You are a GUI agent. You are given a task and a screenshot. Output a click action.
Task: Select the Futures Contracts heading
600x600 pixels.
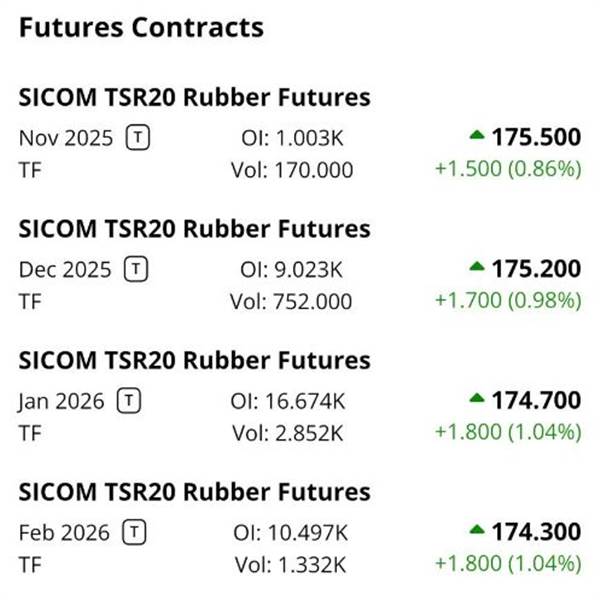[x=141, y=27]
